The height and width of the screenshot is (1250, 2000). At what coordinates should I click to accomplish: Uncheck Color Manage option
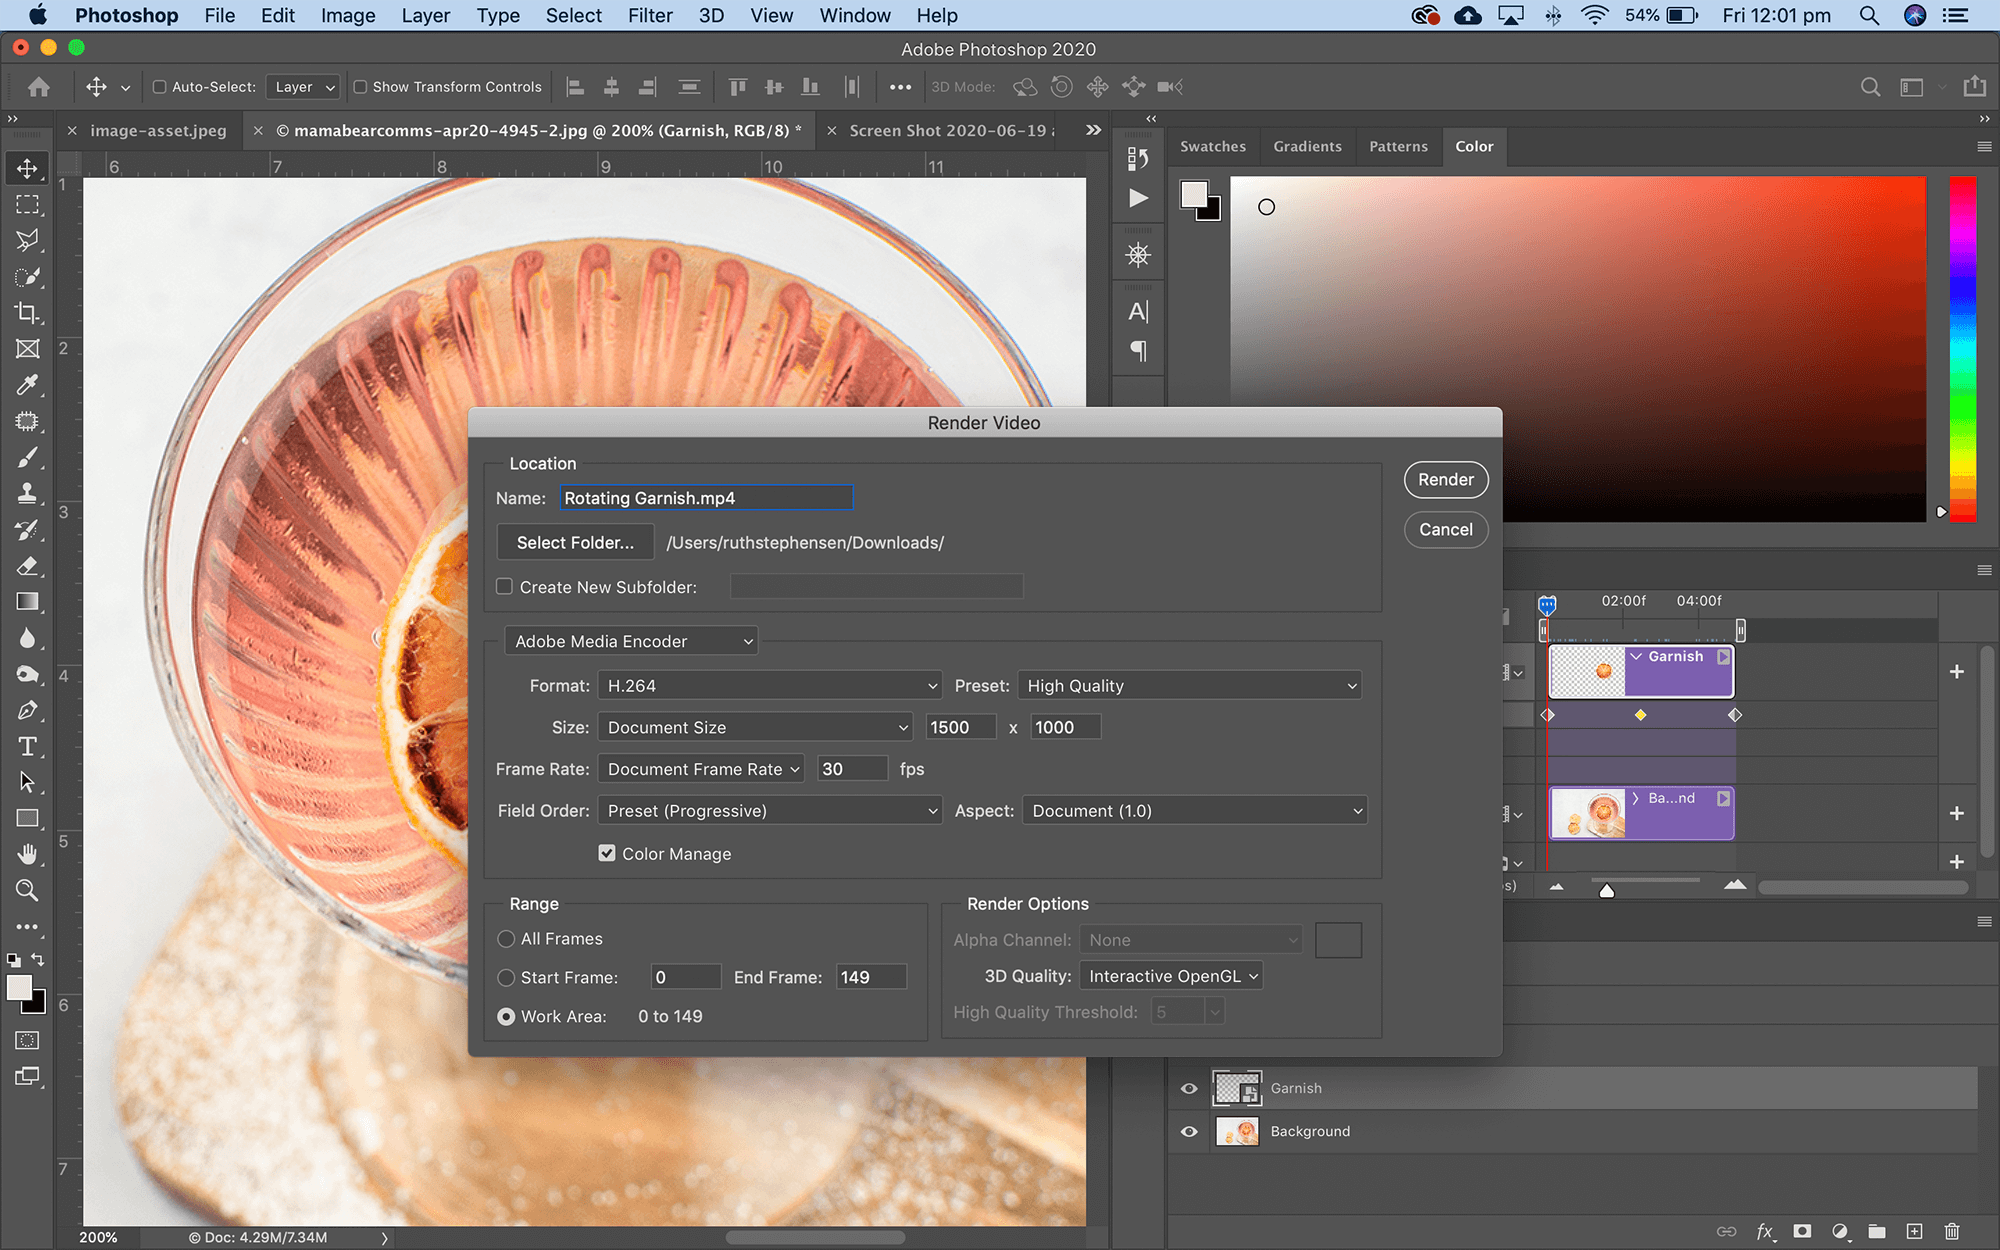pos(607,853)
